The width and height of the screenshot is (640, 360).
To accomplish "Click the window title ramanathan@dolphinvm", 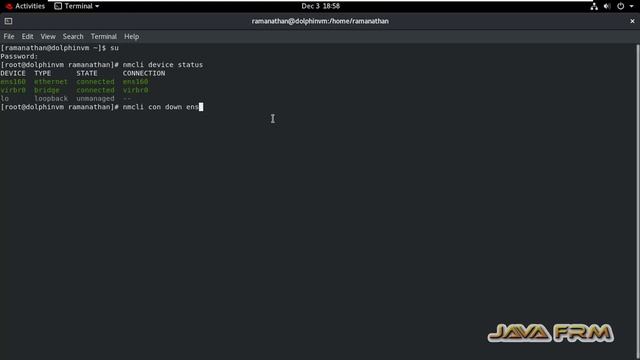I will [320, 21].
